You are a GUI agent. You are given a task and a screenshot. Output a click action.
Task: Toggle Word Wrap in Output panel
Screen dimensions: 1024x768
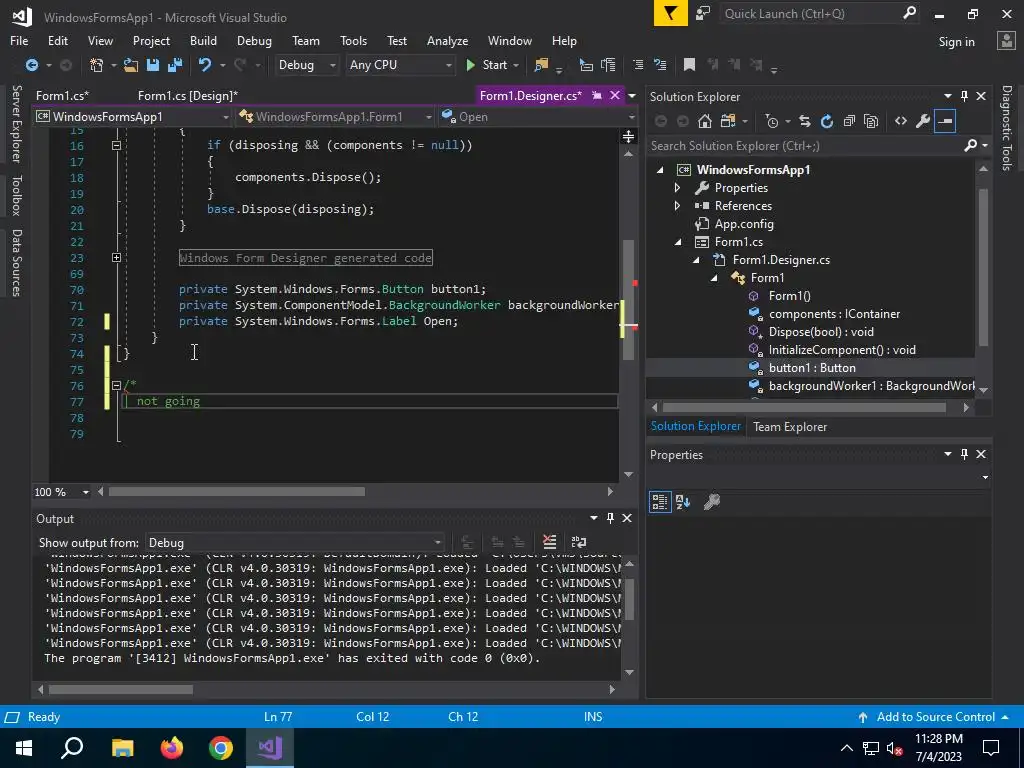579,542
